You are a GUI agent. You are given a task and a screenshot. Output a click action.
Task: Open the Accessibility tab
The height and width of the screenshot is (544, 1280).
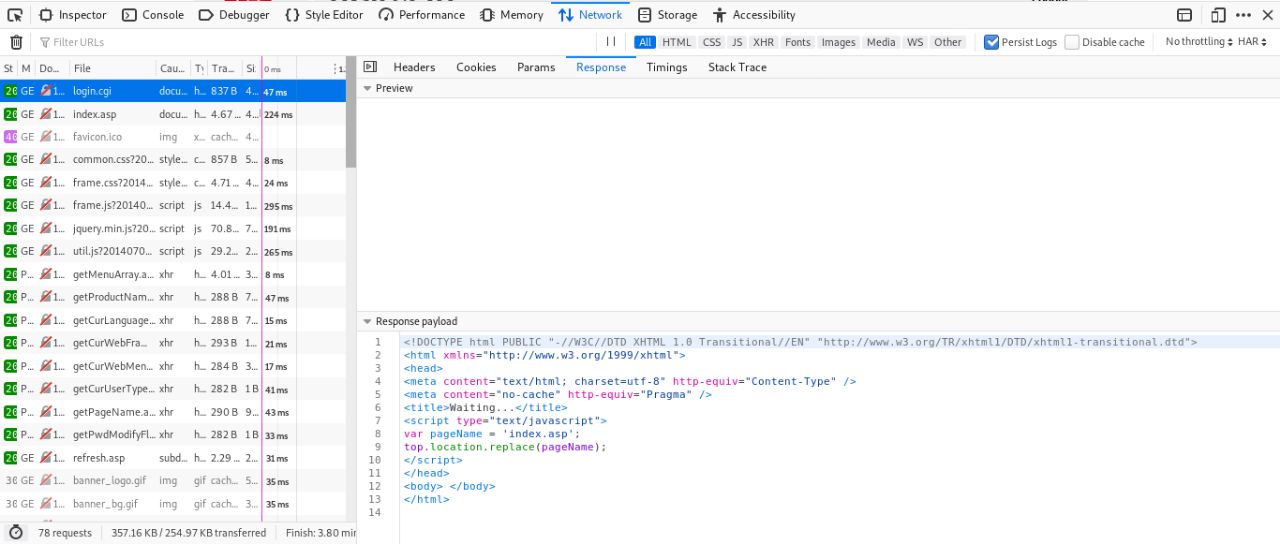(754, 15)
